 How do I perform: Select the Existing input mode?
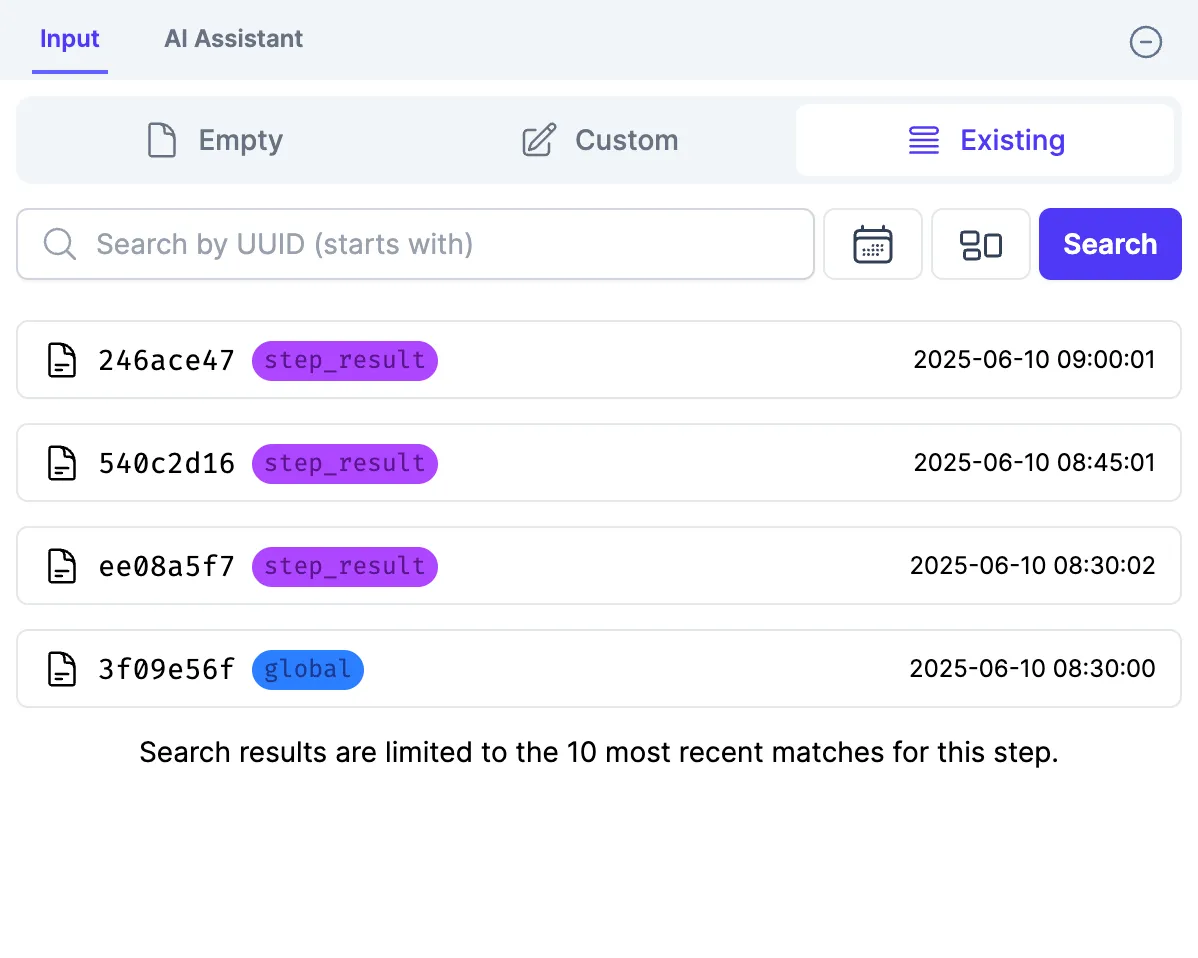point(985,141)
